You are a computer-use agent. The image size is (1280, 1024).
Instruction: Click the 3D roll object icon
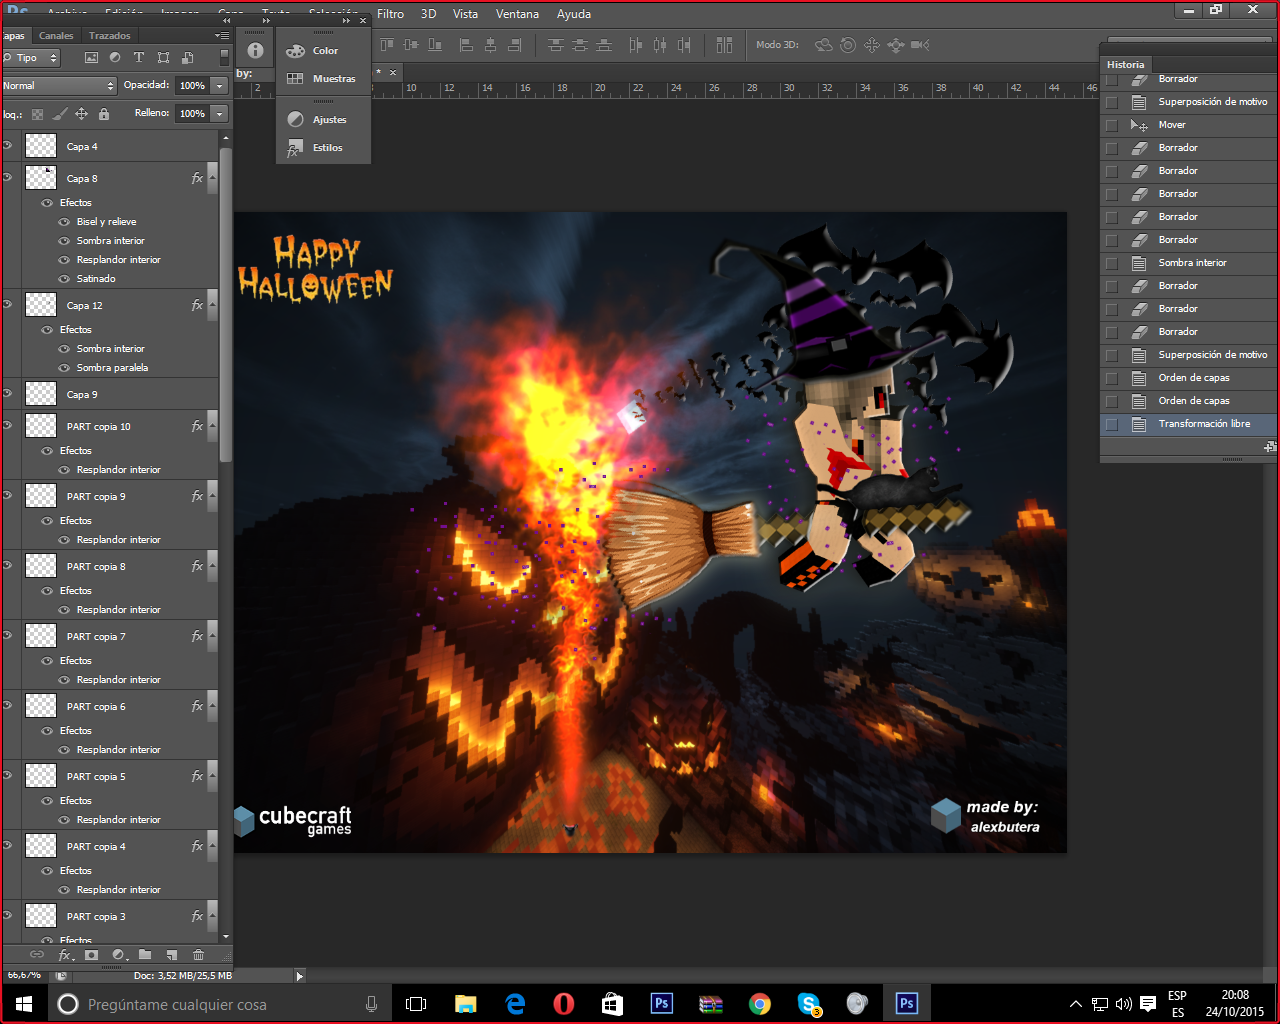pos(848,45)
